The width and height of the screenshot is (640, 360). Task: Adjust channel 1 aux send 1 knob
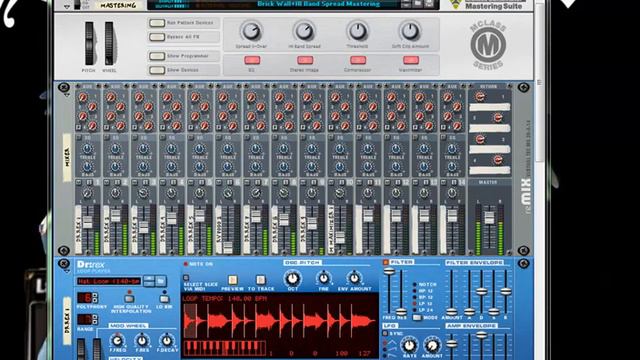tap(83, 98)
